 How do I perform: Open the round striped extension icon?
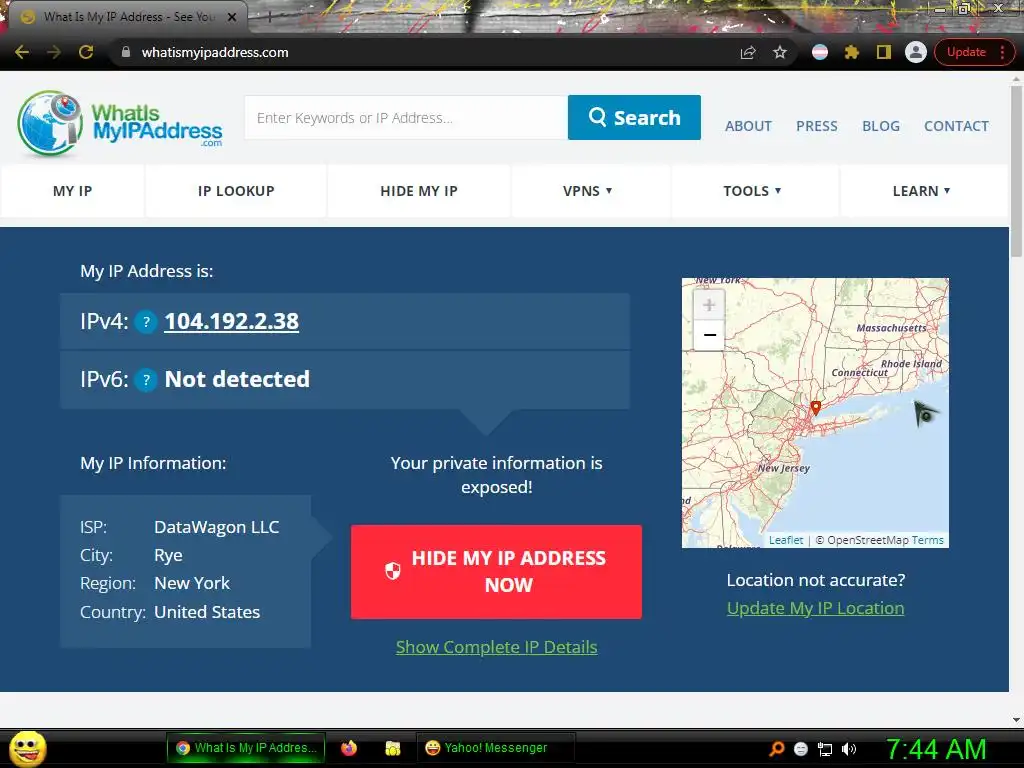pyautogui.click(x=820, y=52)
